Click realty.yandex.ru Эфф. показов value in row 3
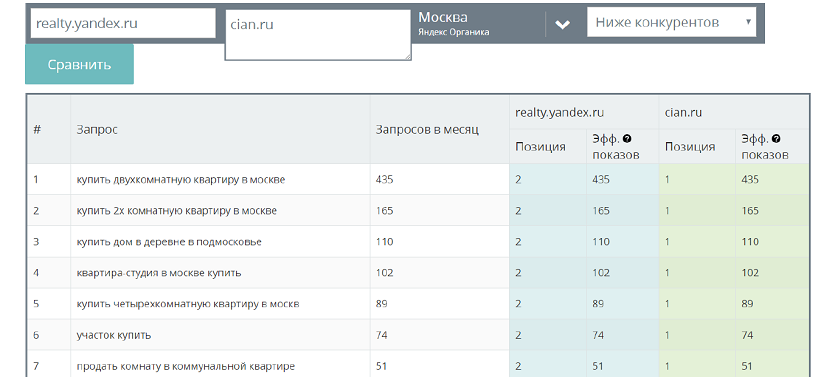Image resolution: width=818 pixels, height=377 pixels. [x=601, y=242]
